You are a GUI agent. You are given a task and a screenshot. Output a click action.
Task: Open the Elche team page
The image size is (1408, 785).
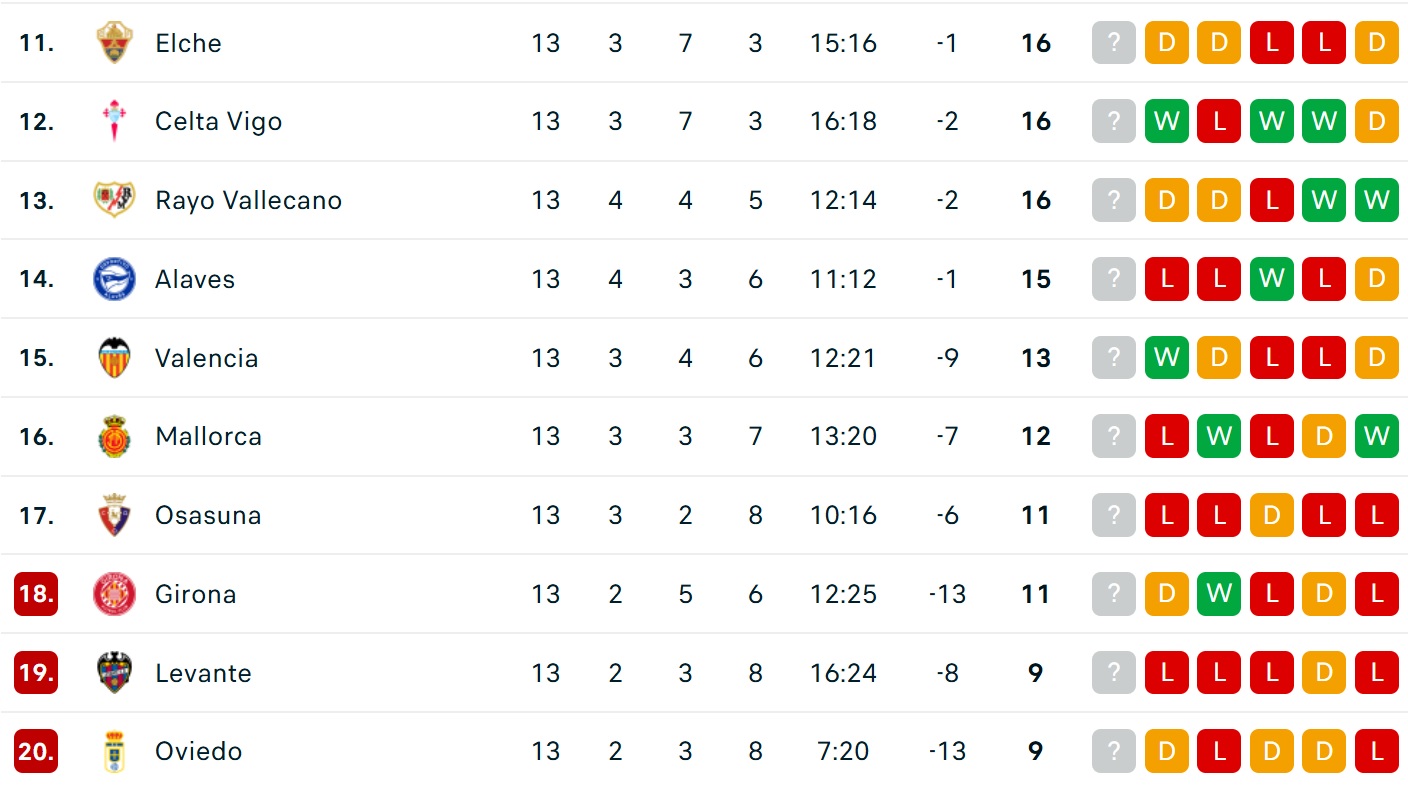(188, 43)
